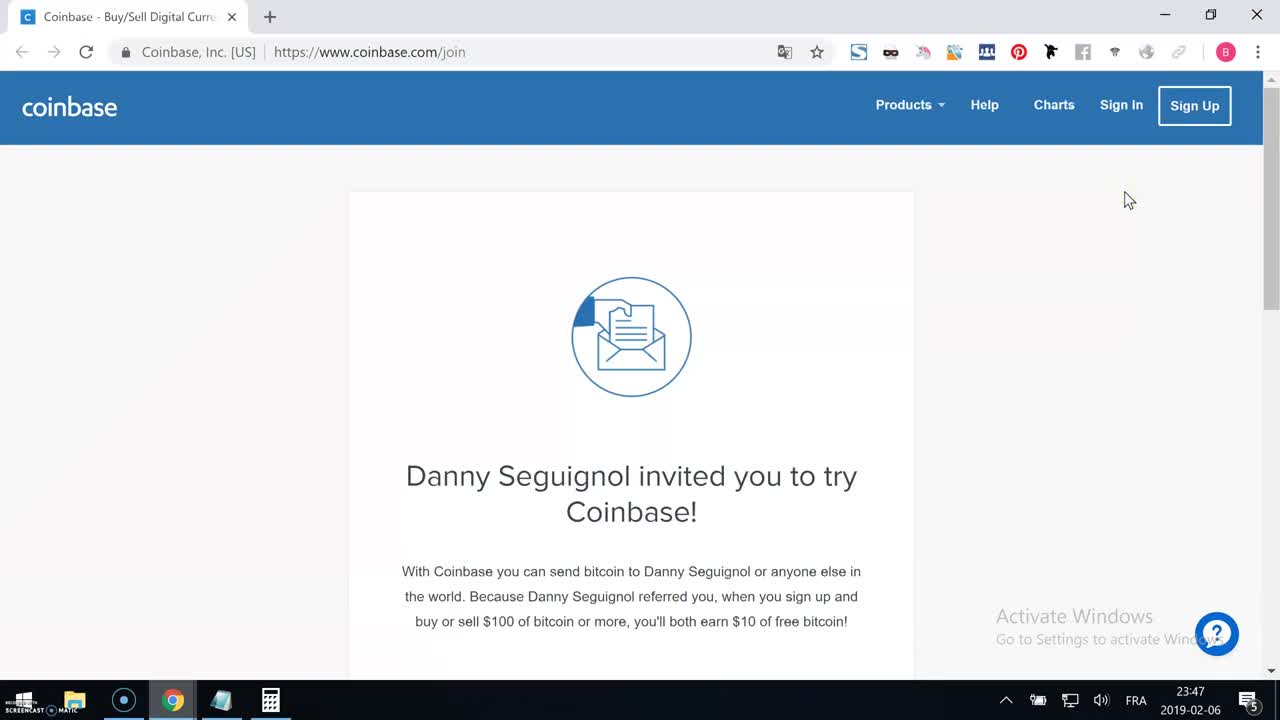
Task: Open the clock showing 23:47
Action: [1190, 700]
